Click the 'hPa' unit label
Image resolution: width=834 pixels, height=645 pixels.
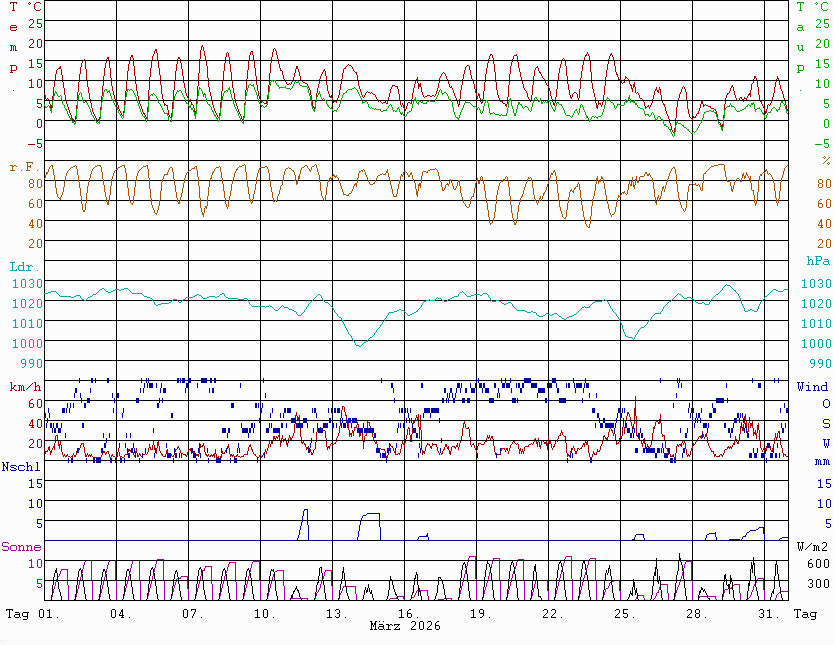[x=818, y=261]
